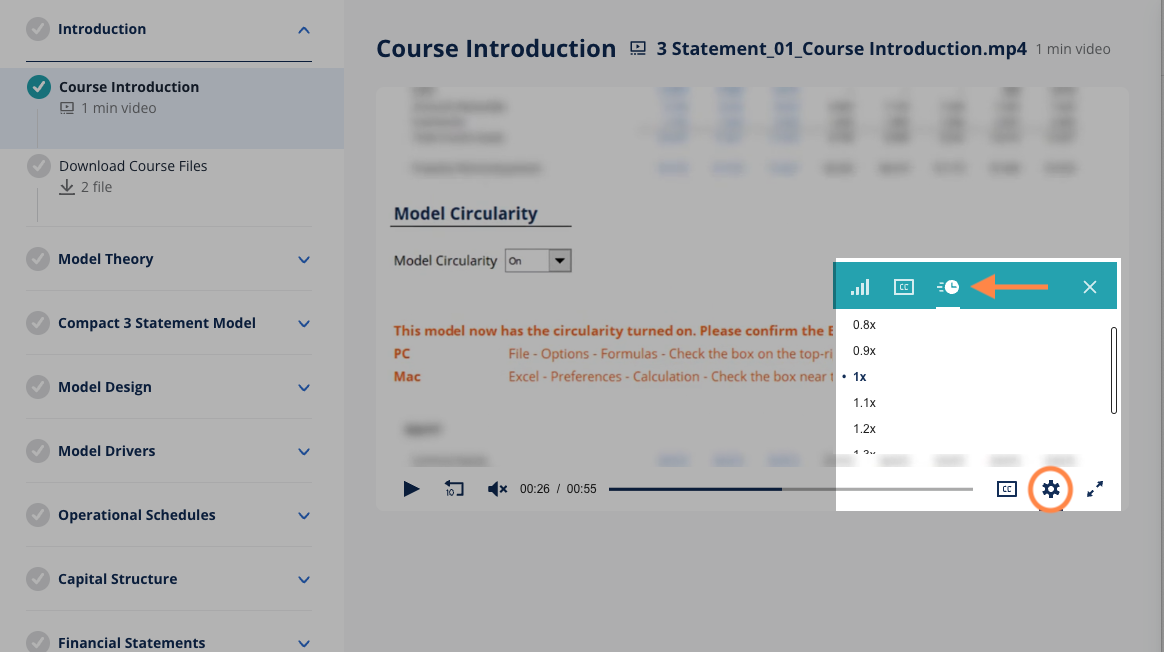Click the Model Theory section title
Screen dimensions: 1164x652
tap(105, 258)
